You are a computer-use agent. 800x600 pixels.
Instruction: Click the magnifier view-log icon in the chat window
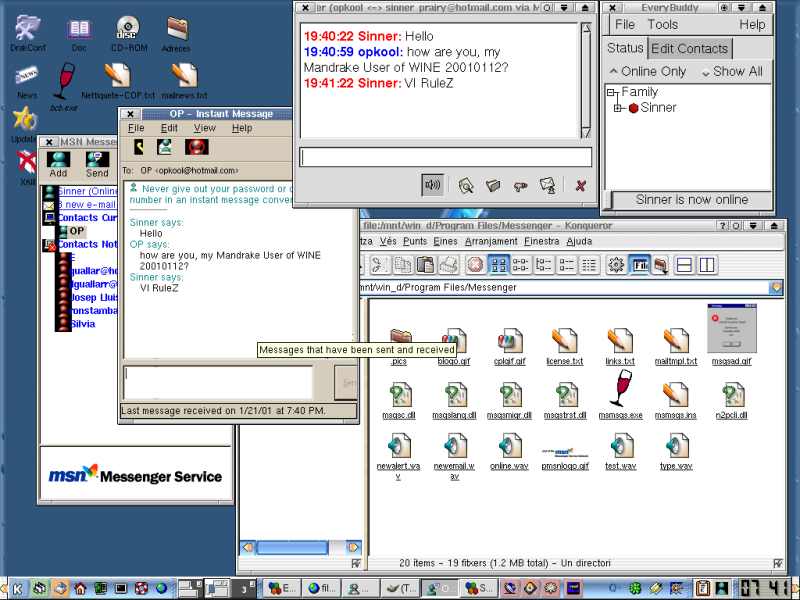click(465, 185)
